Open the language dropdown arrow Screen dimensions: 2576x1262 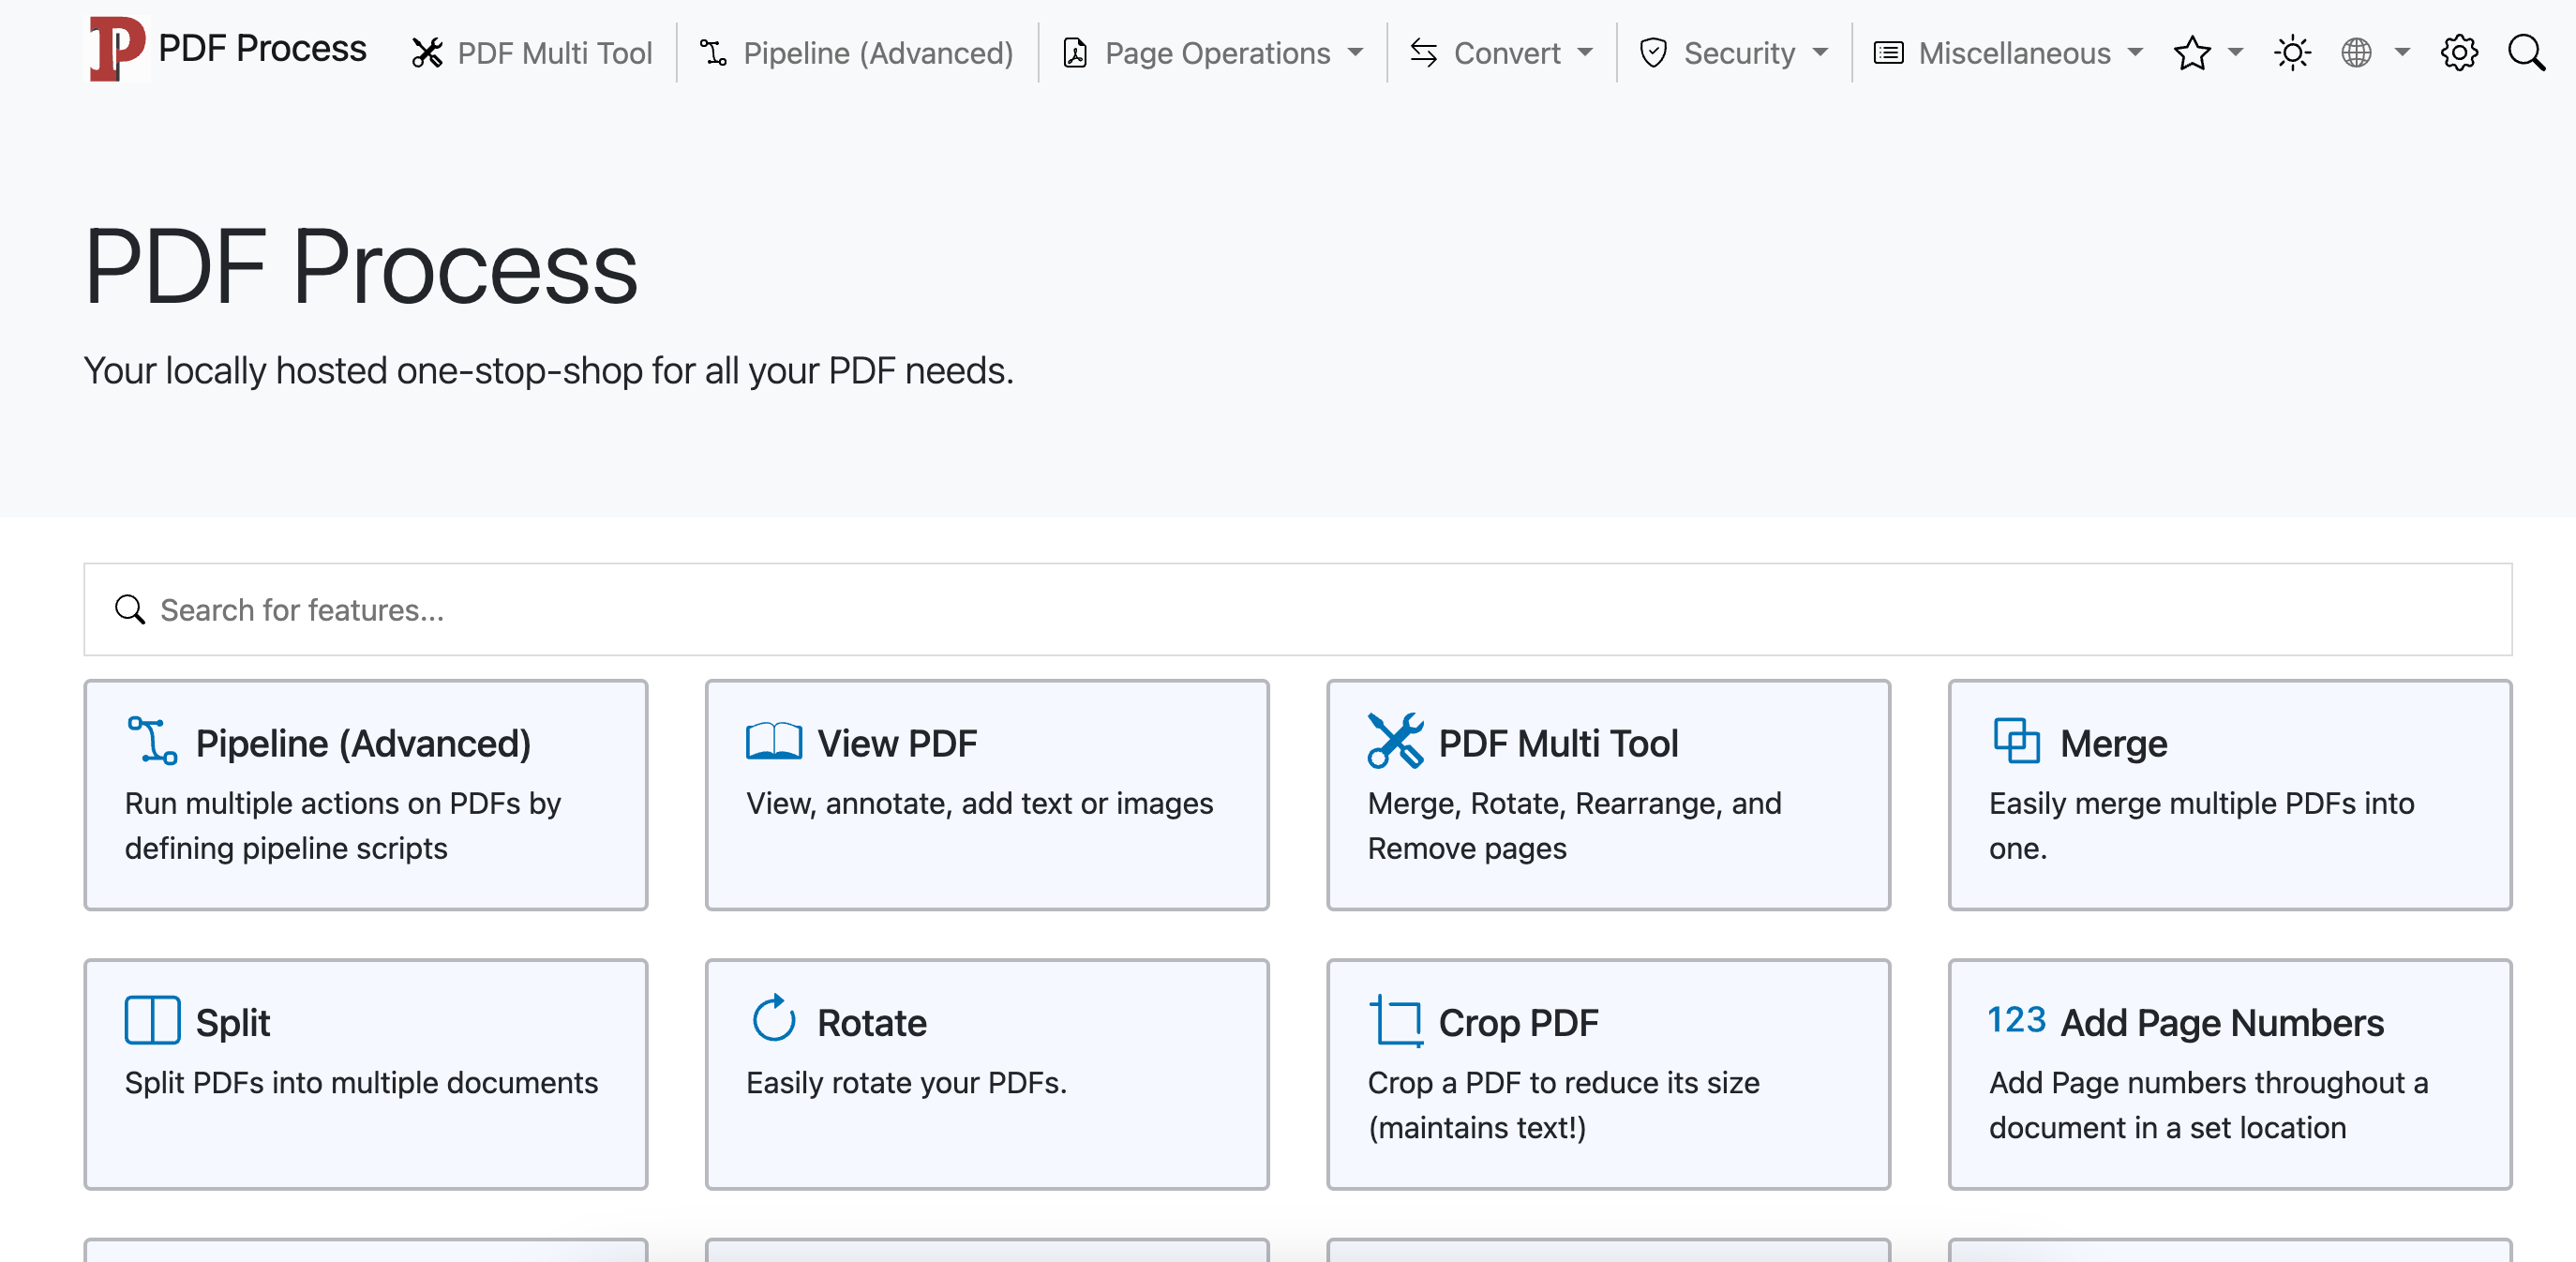click(2402, 53)
